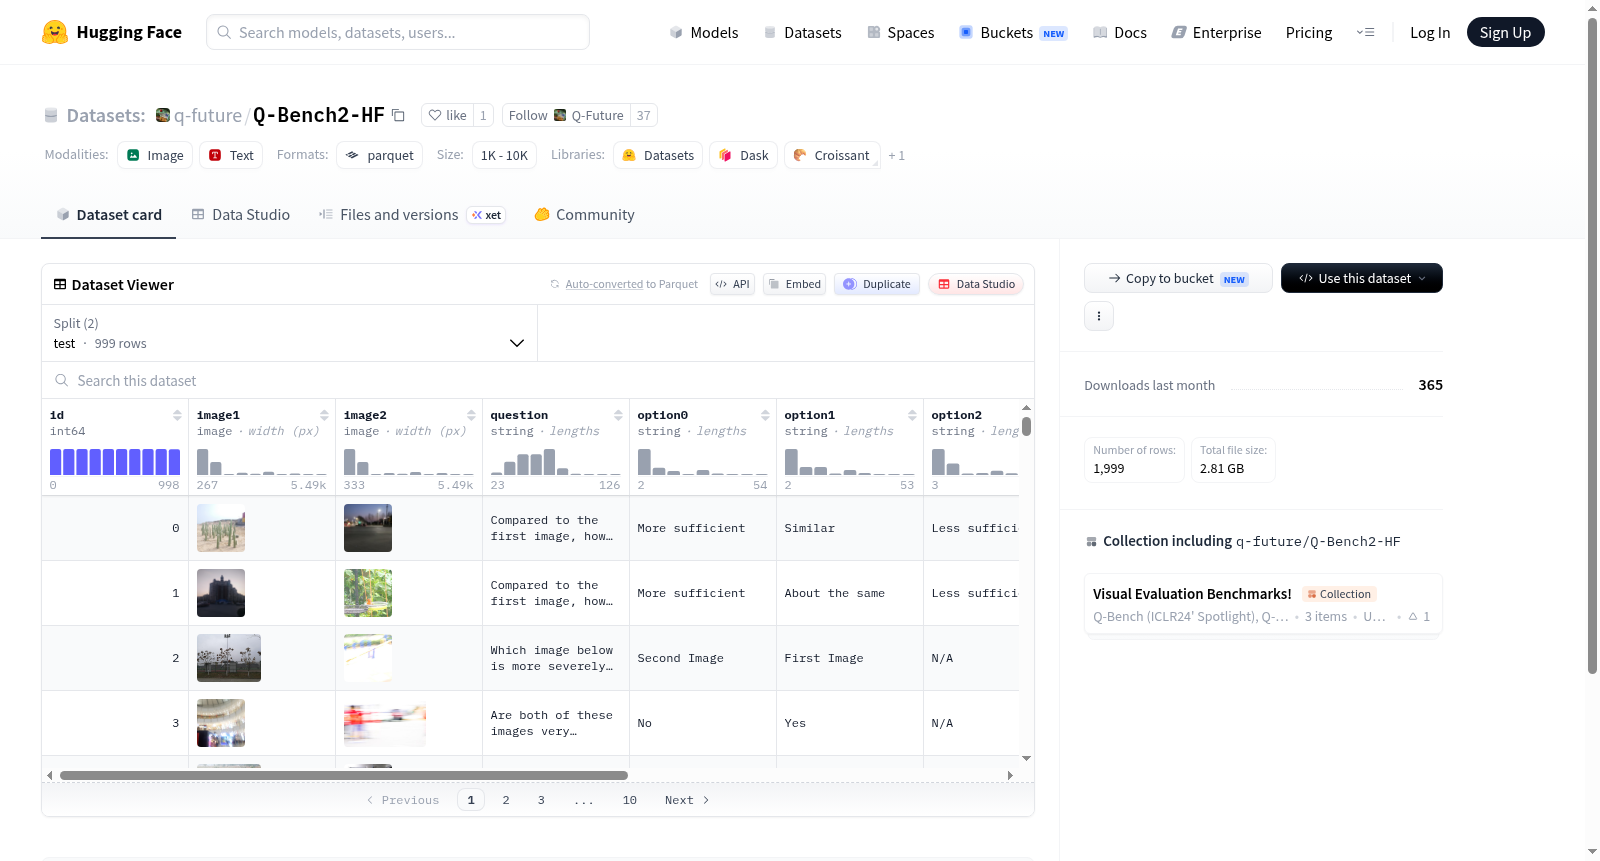Expand the +1 libraries list

coord(896,155)
